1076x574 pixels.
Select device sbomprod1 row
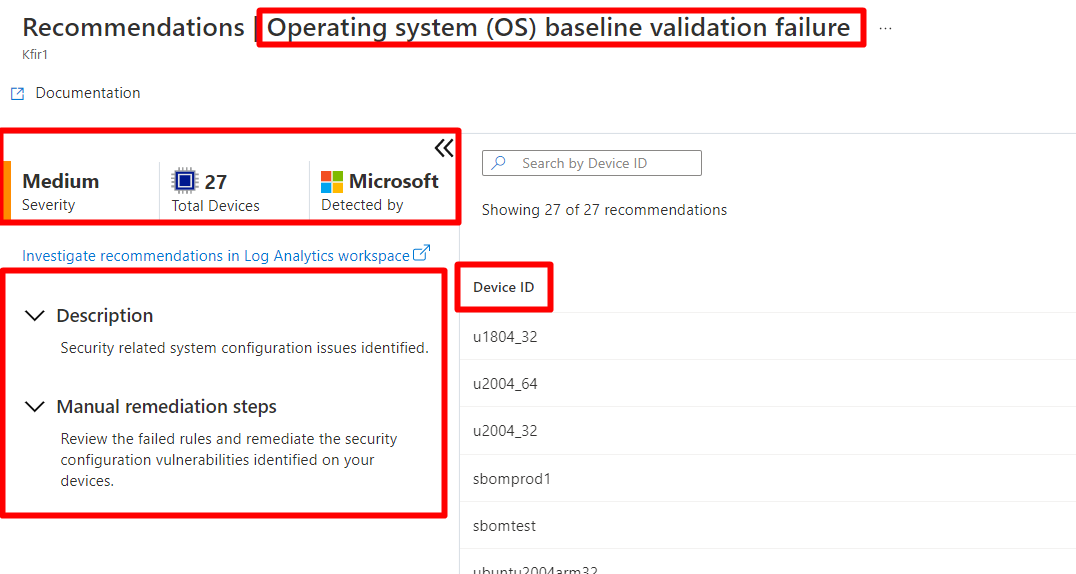768,478
